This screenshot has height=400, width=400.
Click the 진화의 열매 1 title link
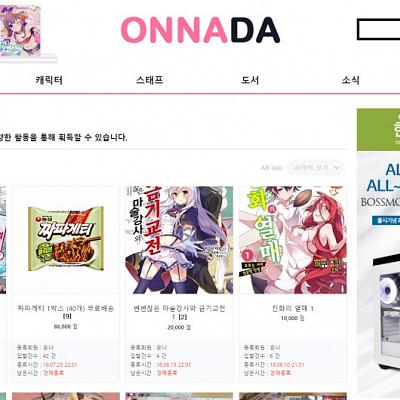click(293, 308)
